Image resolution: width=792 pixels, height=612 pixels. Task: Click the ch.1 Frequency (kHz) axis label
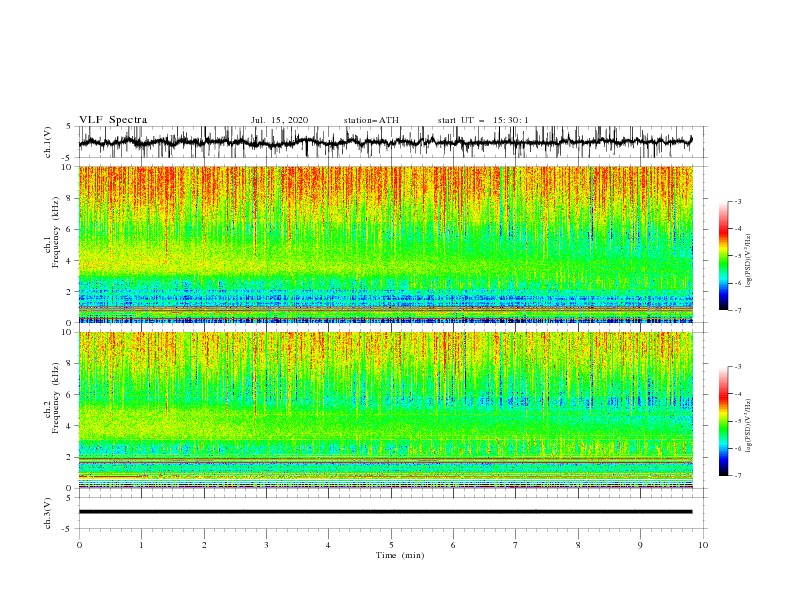(53, 244)
